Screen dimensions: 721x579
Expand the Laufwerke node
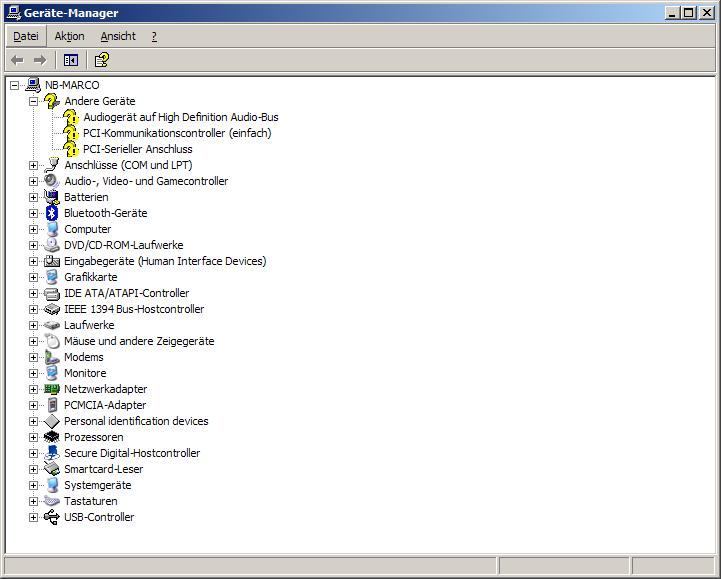33,326
